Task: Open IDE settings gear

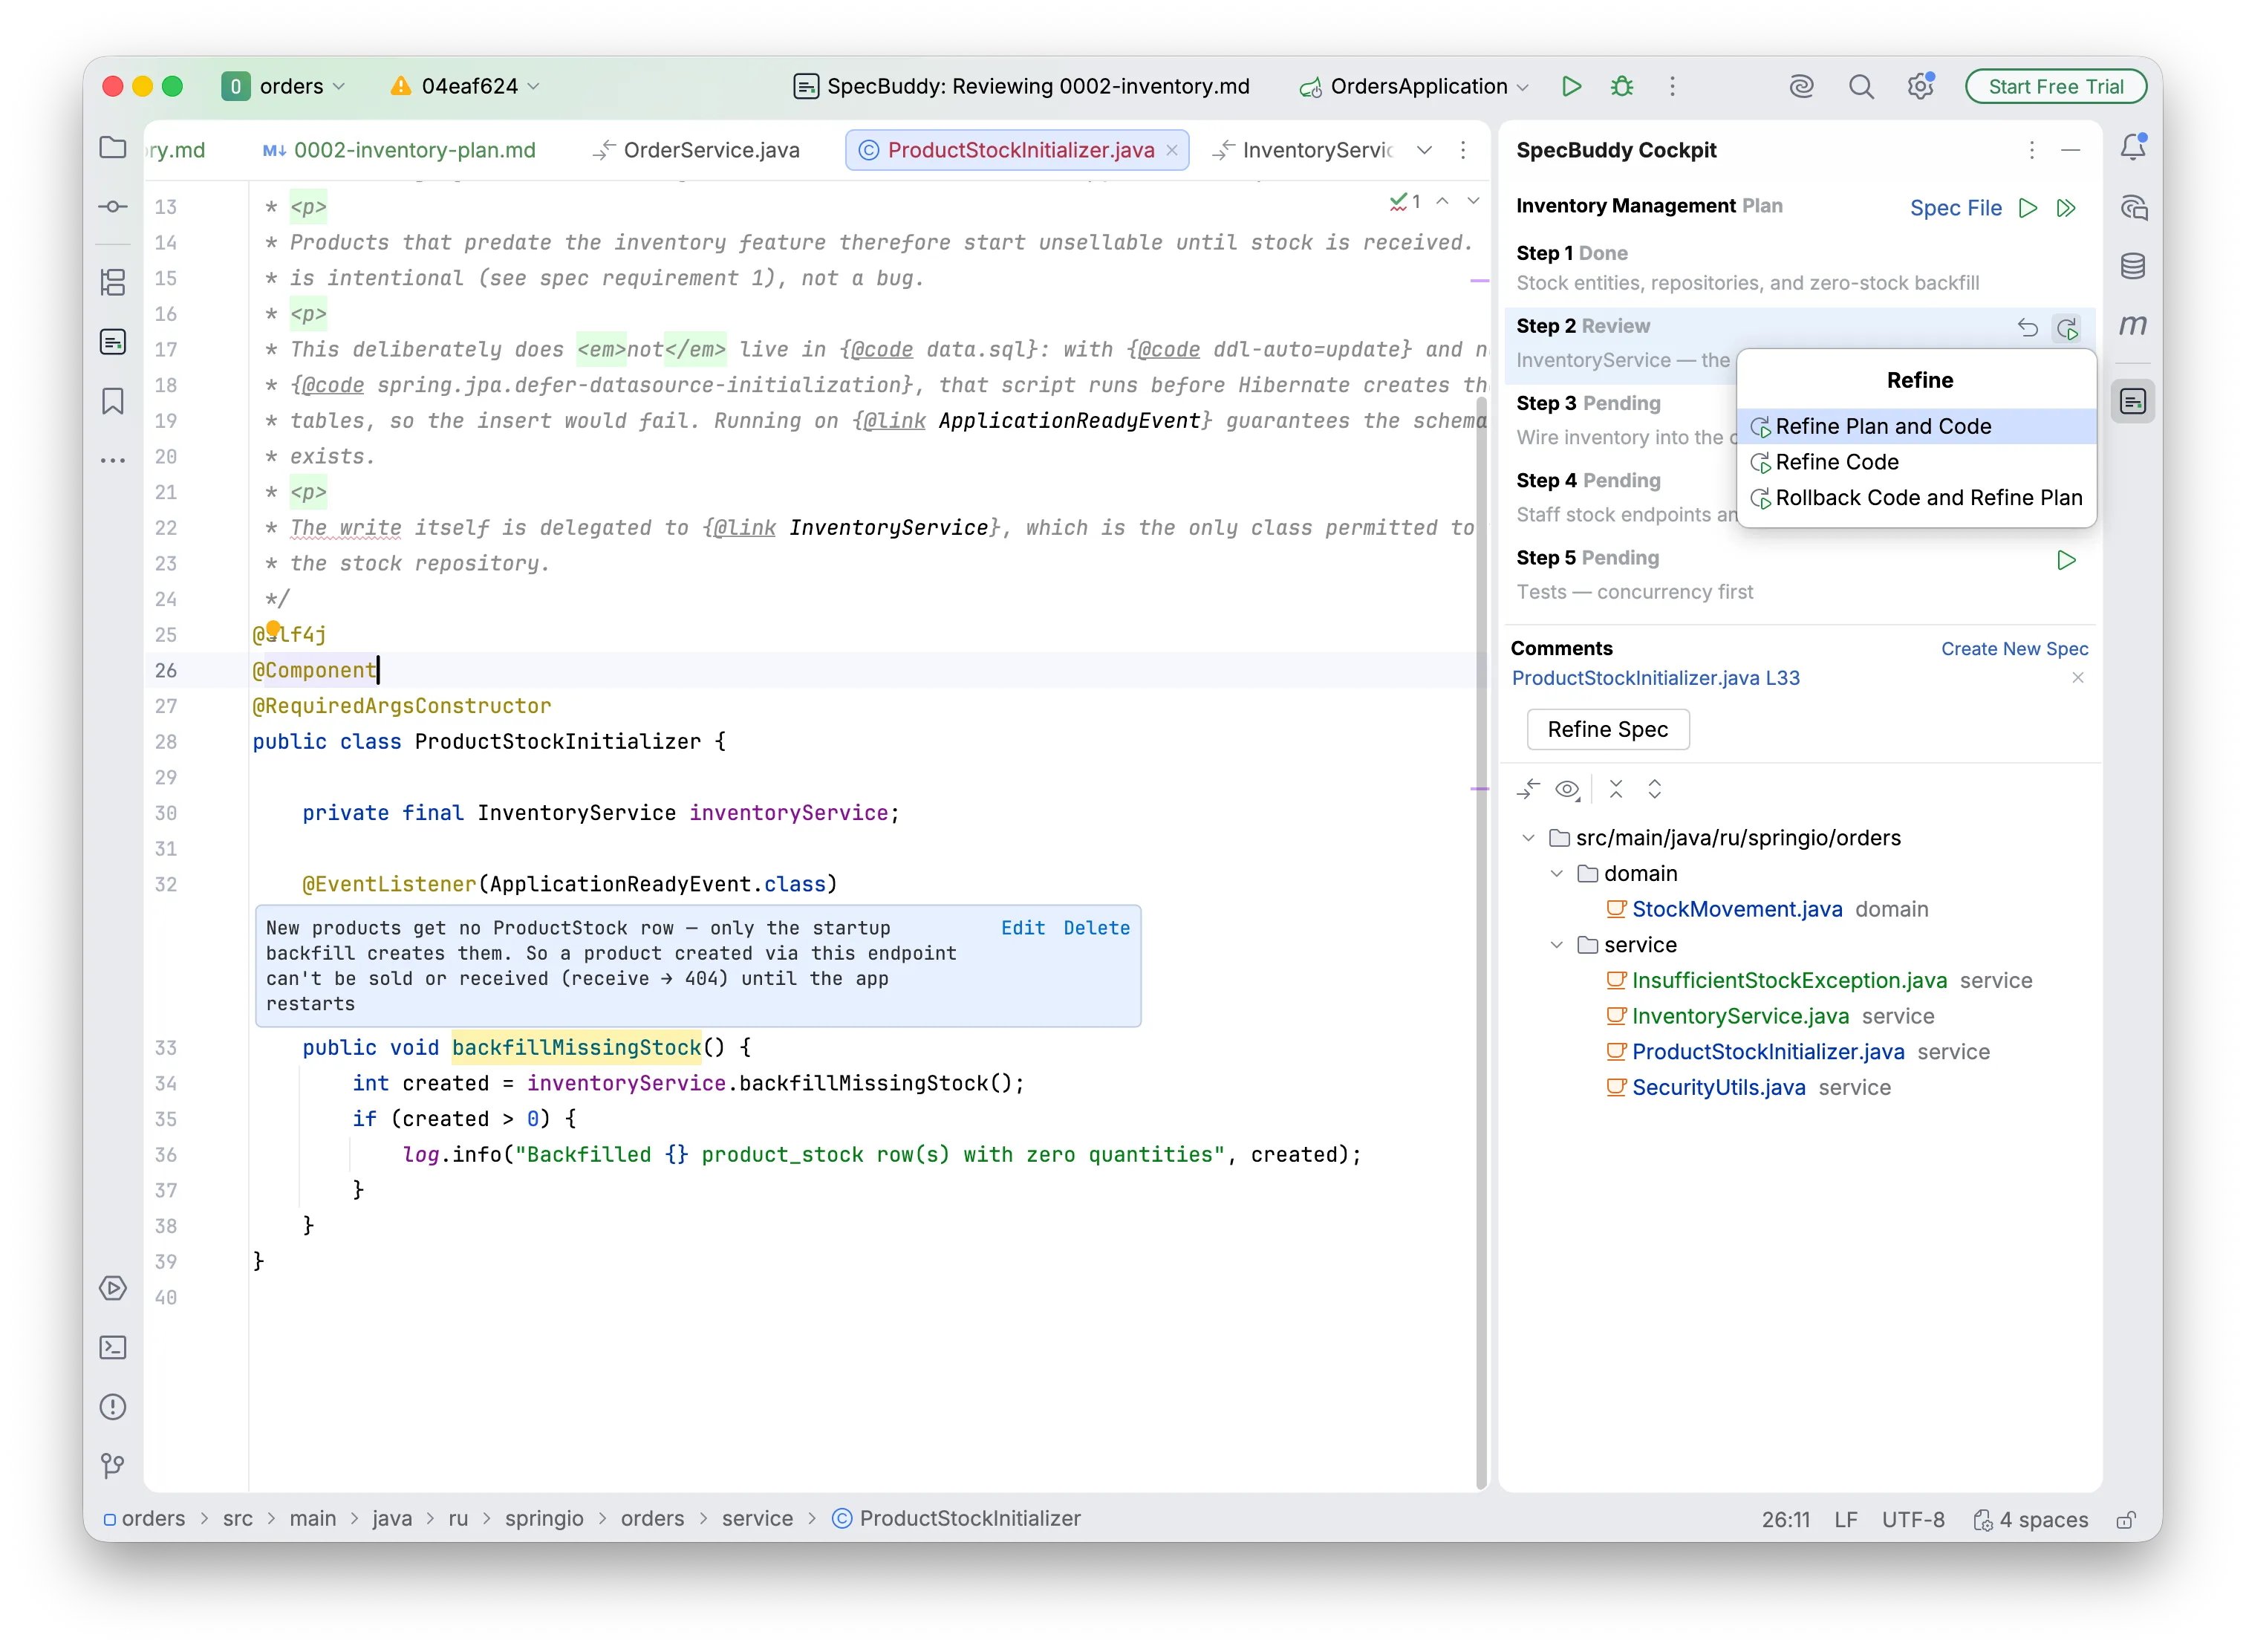Action: (x=1920, y=86)
